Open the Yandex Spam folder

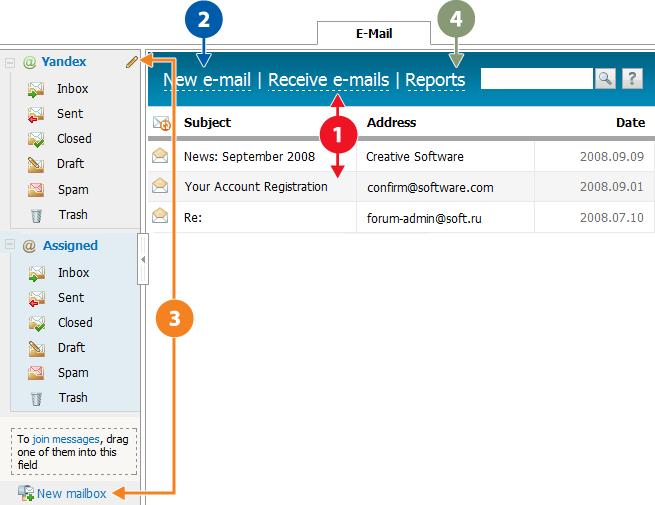tap(72, 189)
